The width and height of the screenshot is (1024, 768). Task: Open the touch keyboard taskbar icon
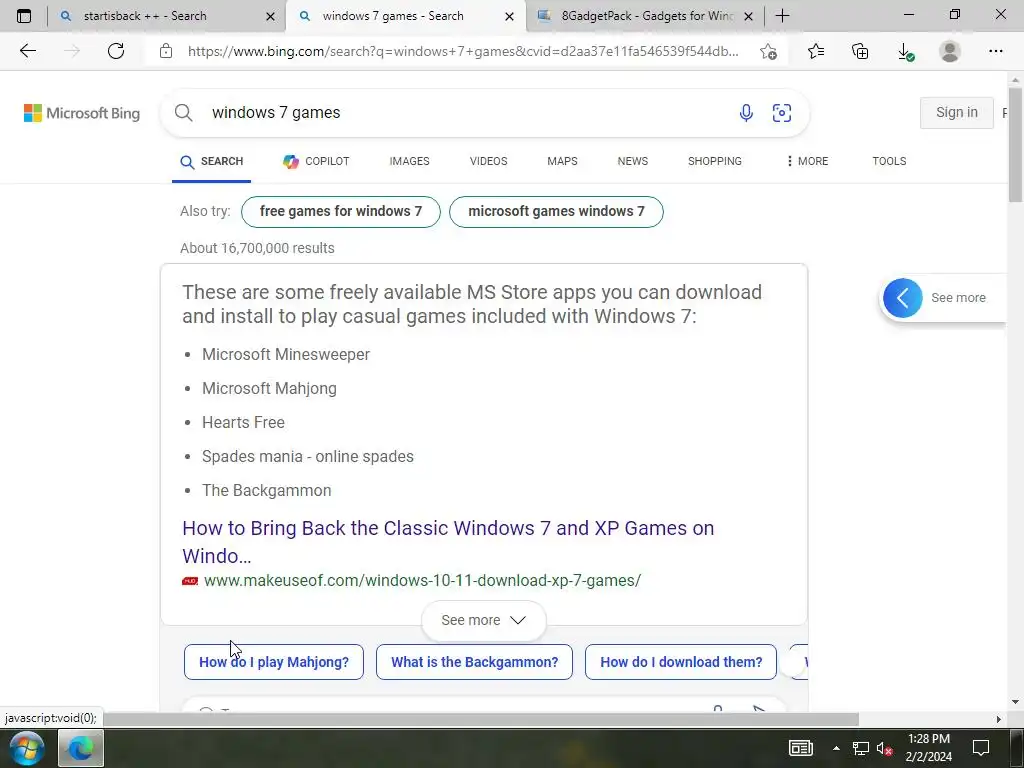801,748
